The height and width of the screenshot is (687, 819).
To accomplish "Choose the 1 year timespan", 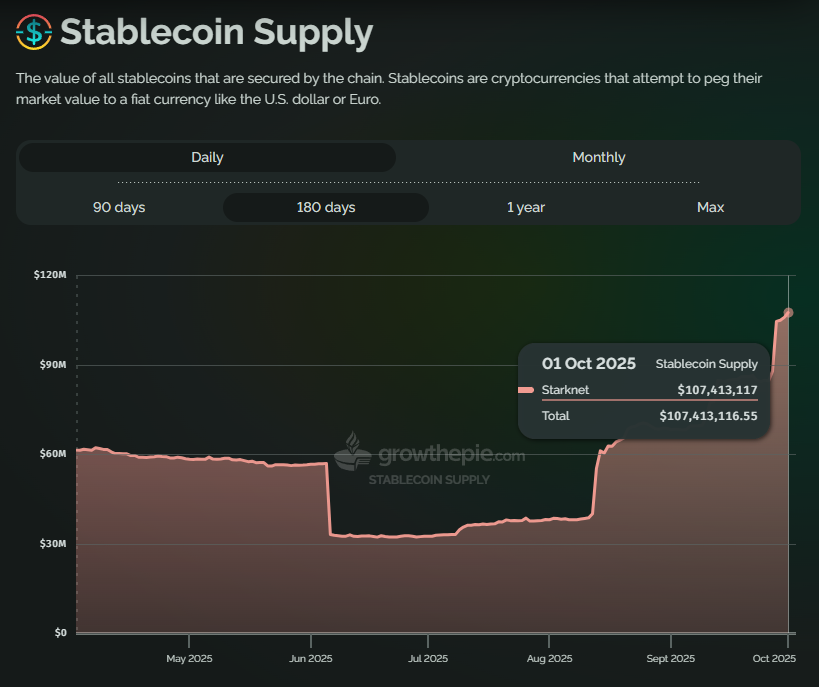I will click(525, 207).
